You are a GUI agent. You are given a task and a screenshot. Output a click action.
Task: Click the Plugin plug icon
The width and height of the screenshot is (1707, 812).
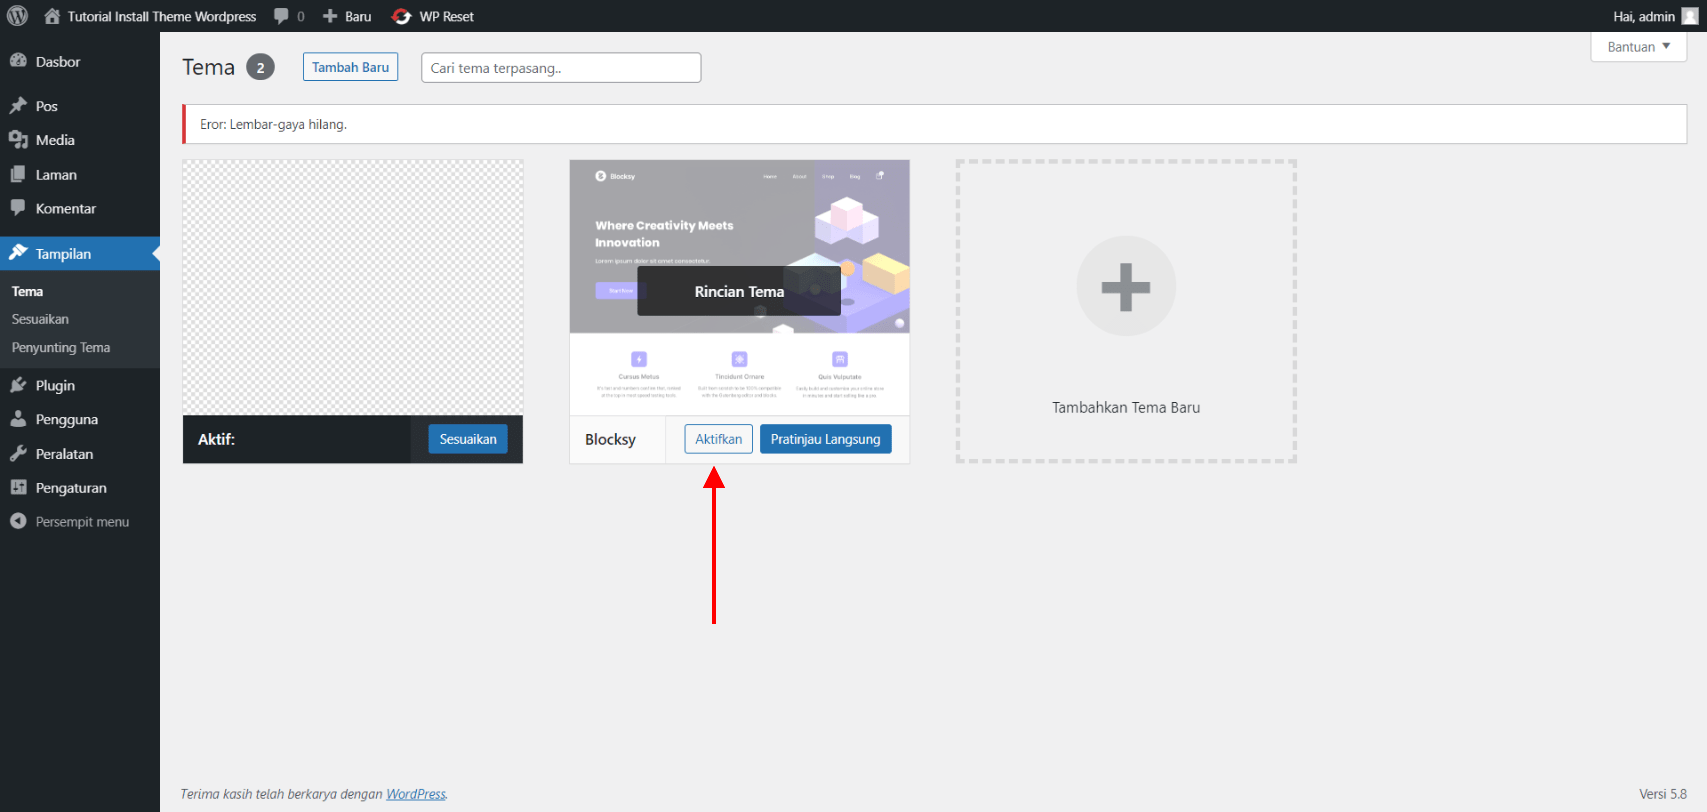[x=18, y=385]
